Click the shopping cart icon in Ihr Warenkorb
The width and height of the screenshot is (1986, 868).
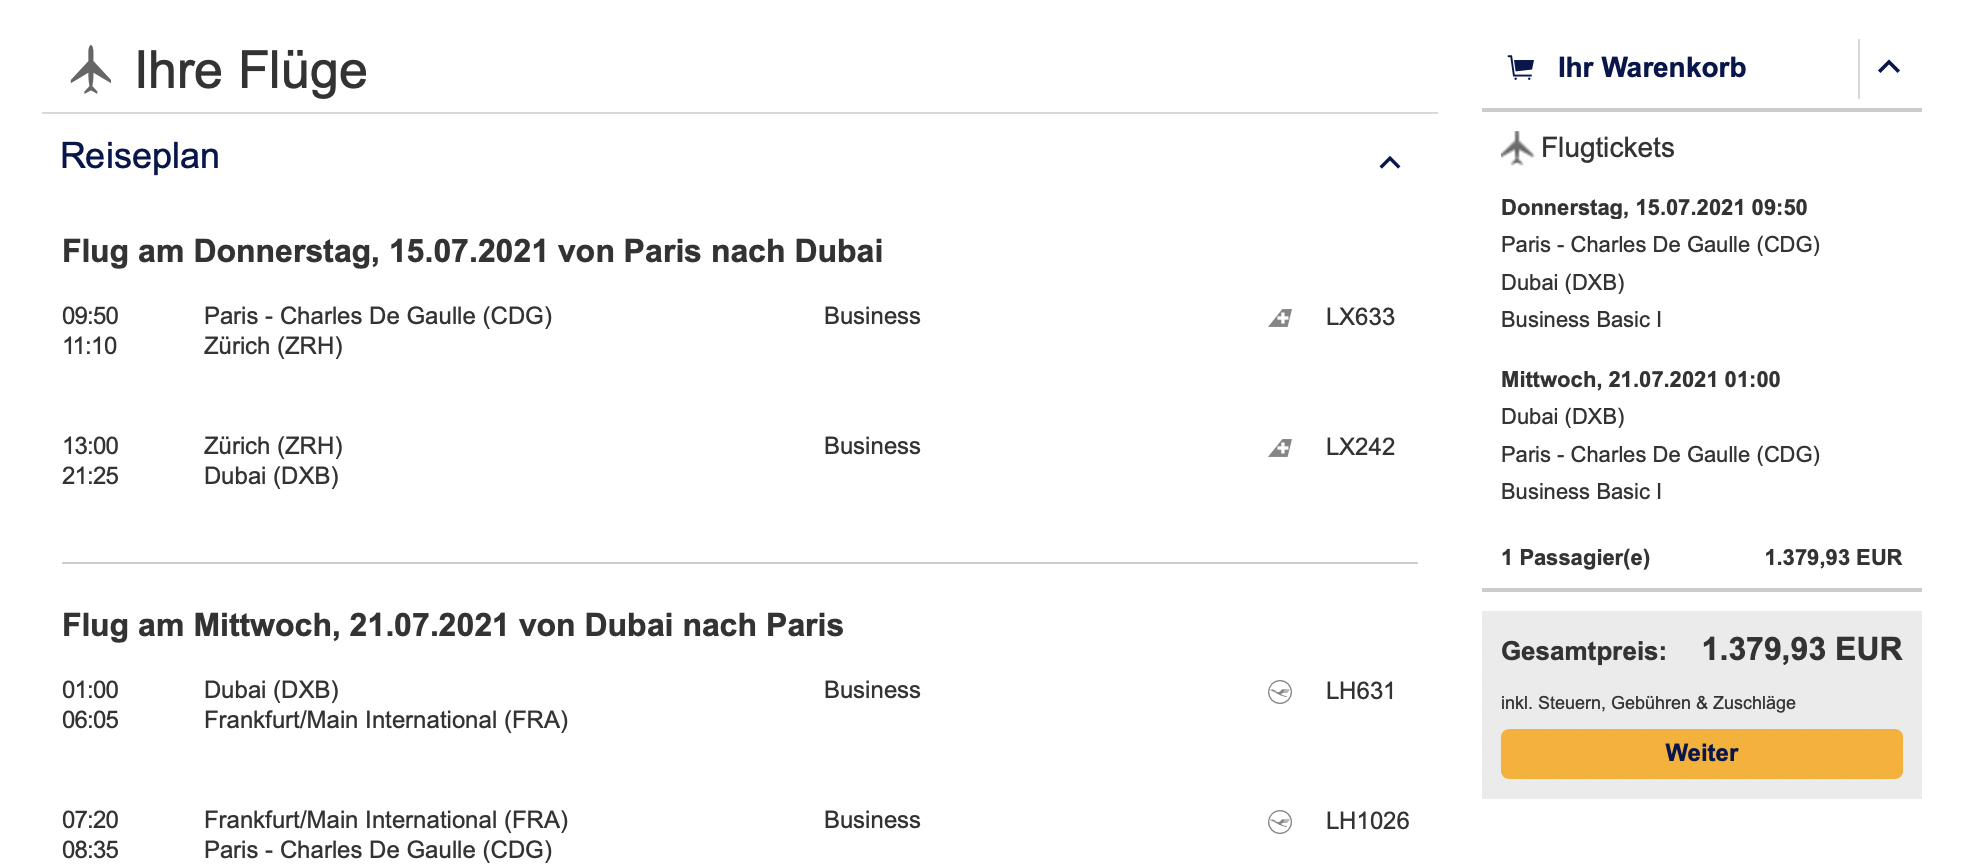(x=1520, y=68)
